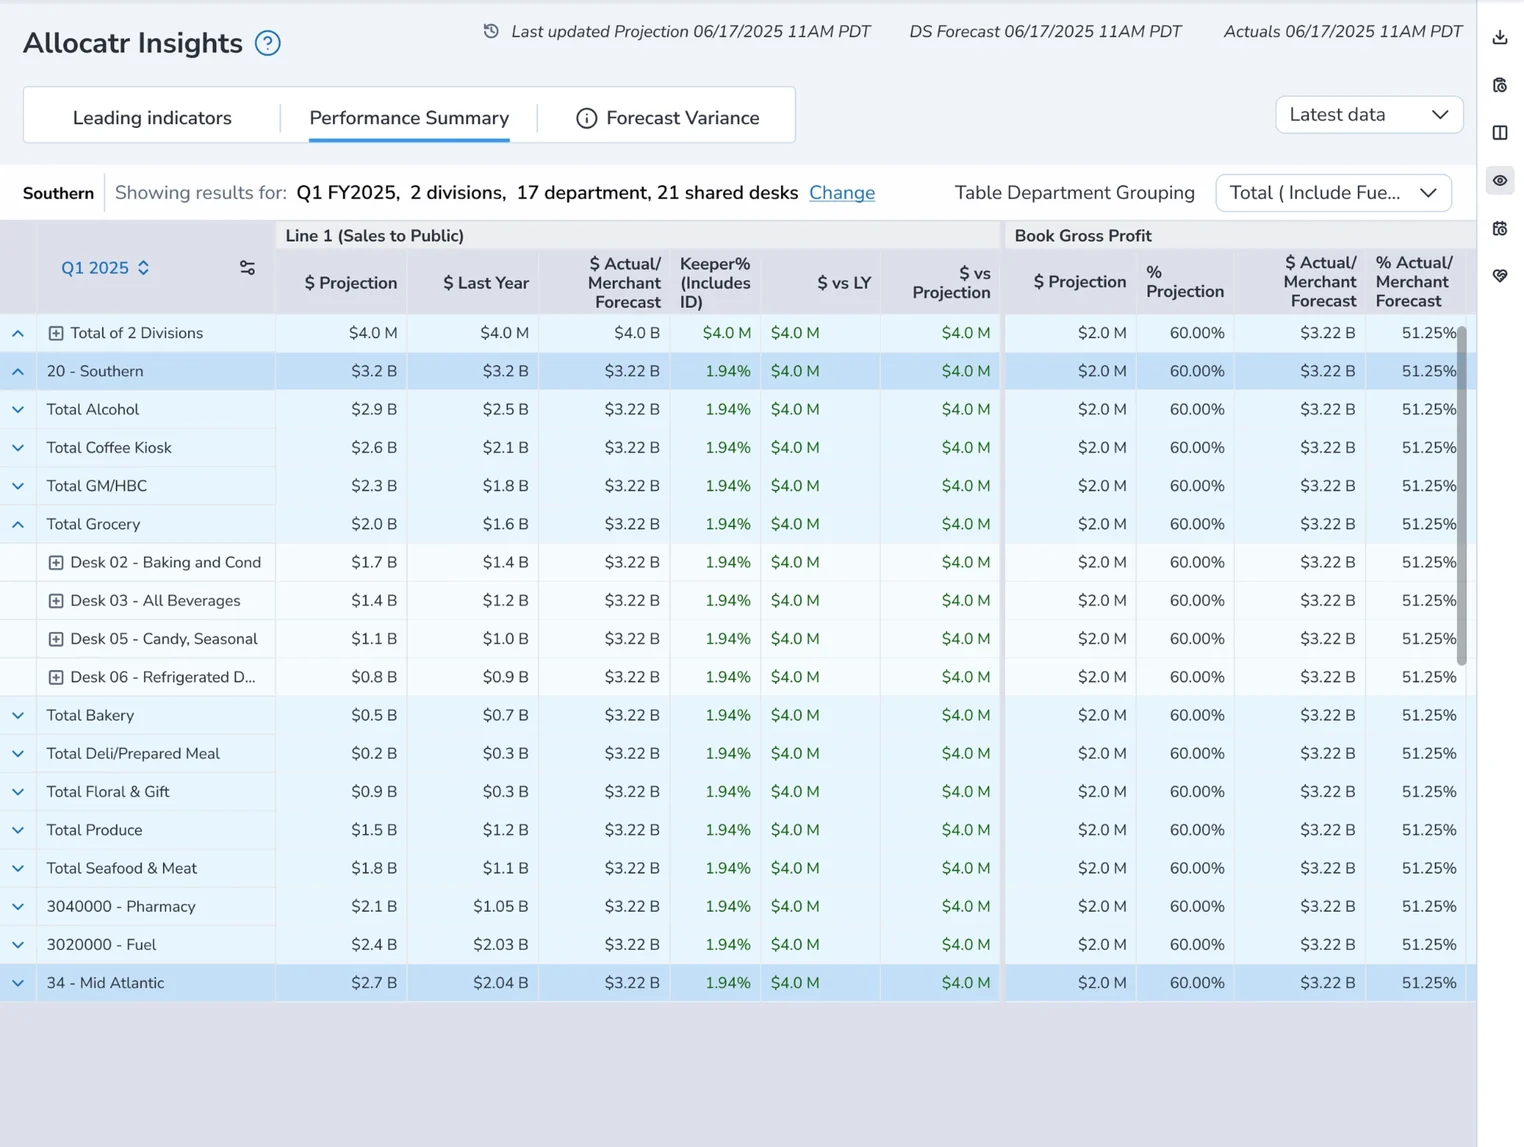Click the split columns icon in the sidebar
This screenshot has width=1524, height=1147.
1500,133
